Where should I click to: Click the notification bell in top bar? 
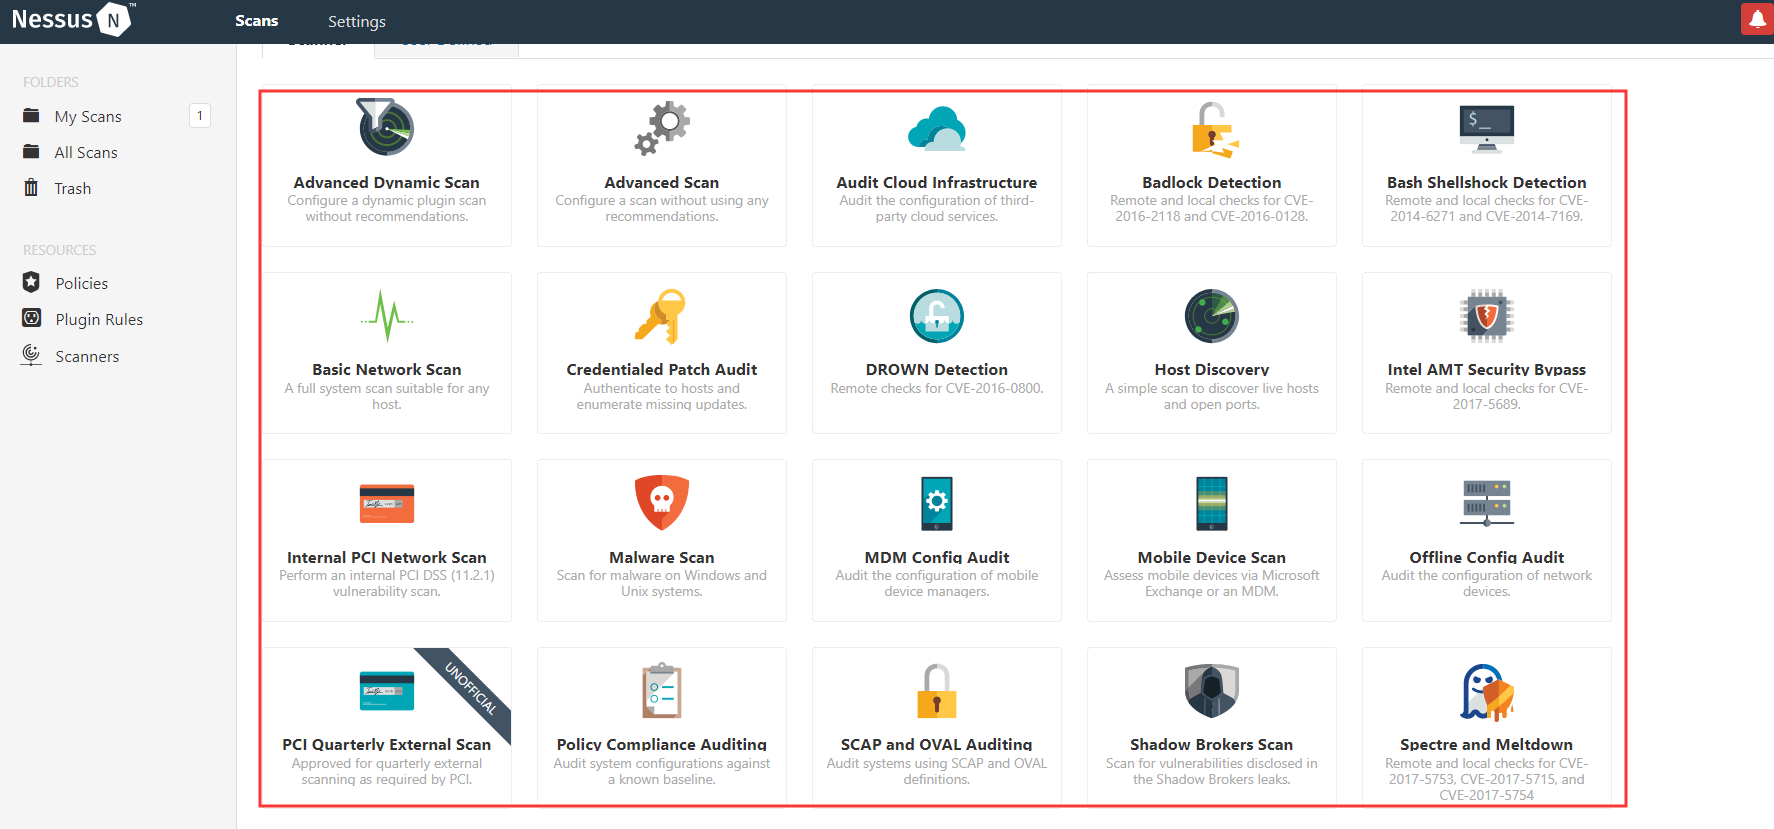pyautogui.click(x=1757, y=19)
